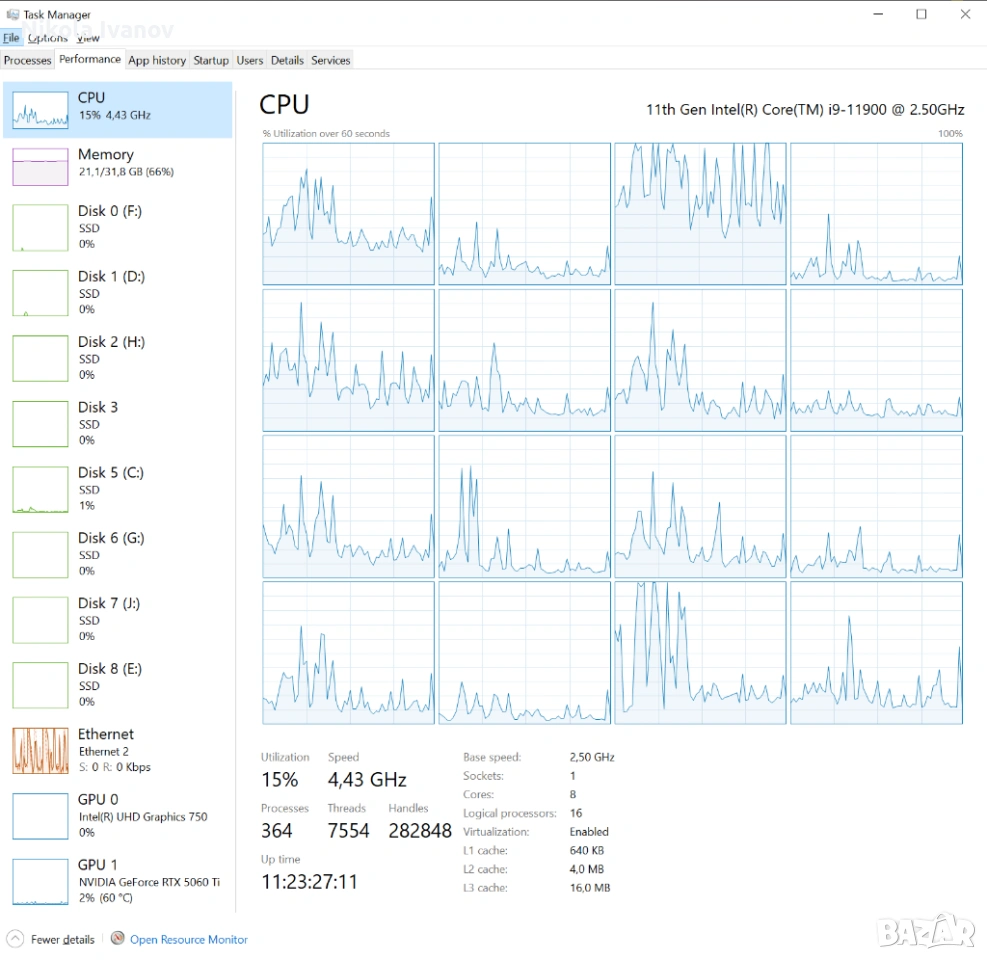Viewport: 987px width, 960px height.
Task: Select the CPU mini graph thumbnail in sidebar
Action: pos(40,112)
